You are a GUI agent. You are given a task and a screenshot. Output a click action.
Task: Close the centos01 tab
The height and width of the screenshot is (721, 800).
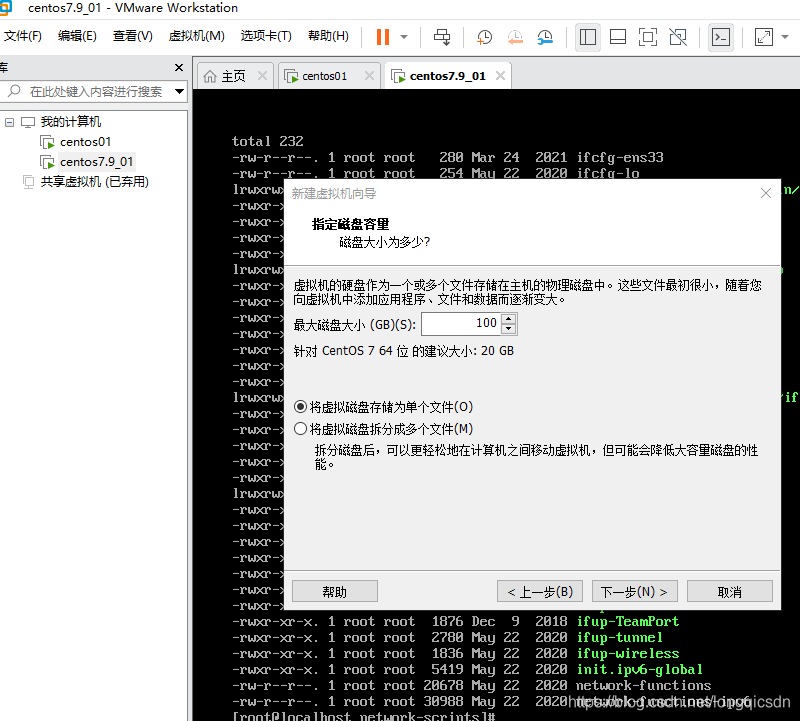369,76
